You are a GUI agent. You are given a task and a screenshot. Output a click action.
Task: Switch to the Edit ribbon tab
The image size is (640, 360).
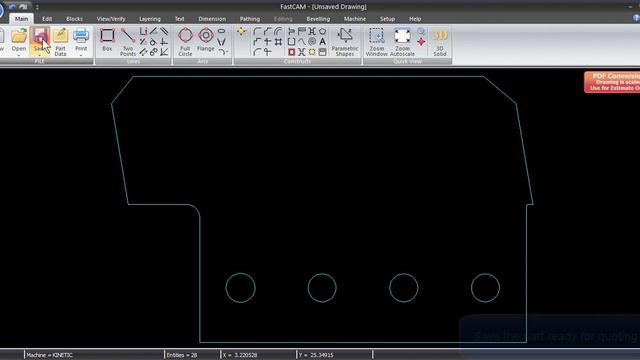pyautogui.click(x=47, y=19)
